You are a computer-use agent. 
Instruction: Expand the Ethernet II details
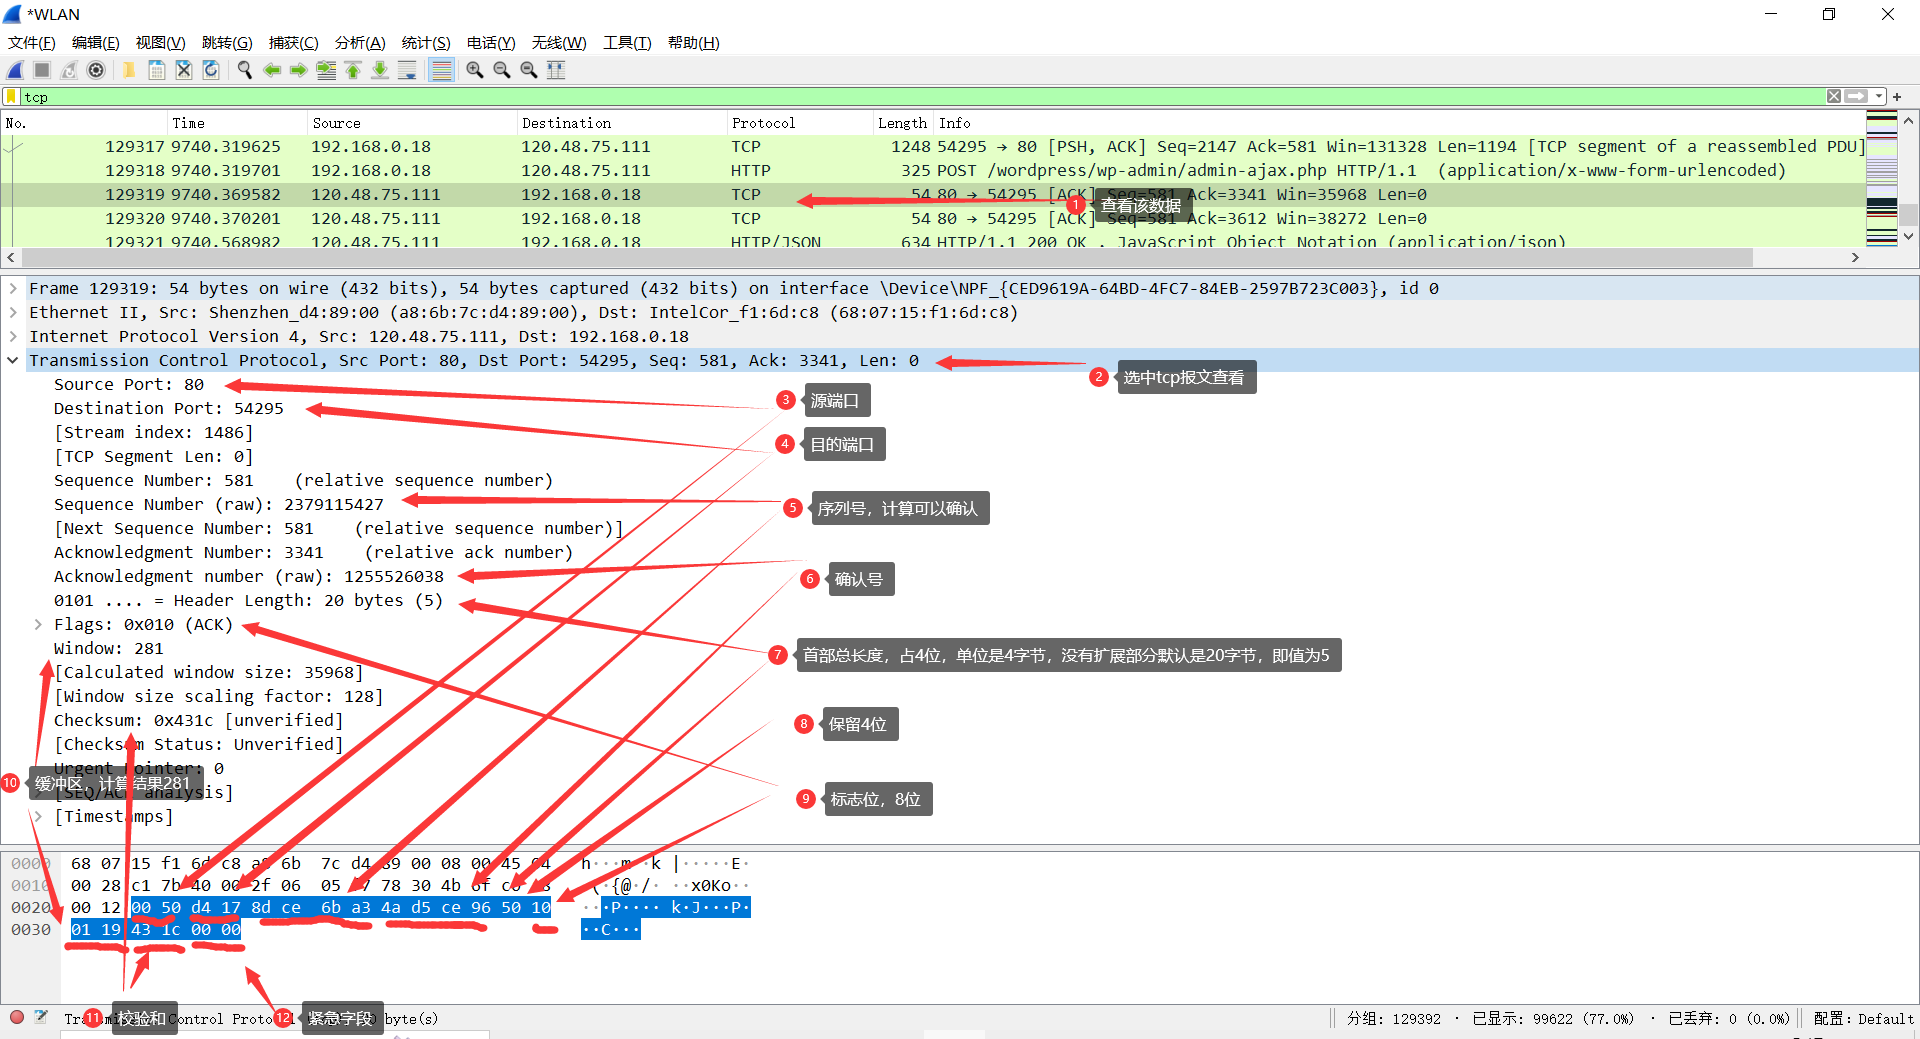coord(13,312)
